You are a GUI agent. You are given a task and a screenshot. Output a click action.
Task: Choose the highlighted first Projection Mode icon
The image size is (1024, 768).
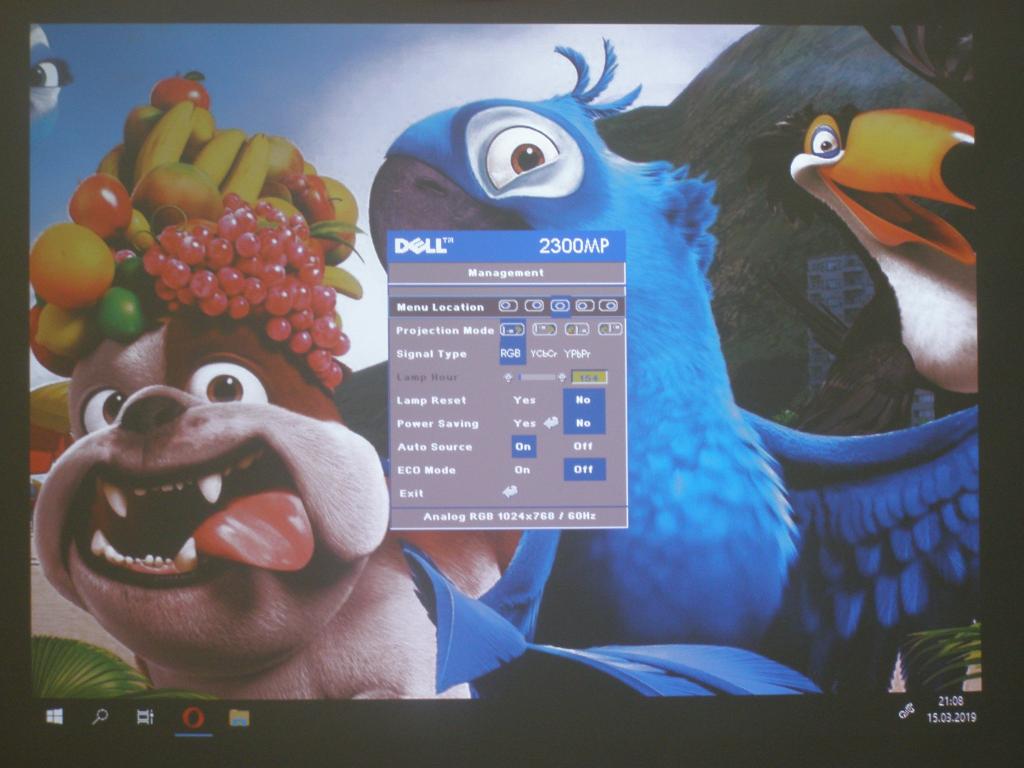pos(513,330)
